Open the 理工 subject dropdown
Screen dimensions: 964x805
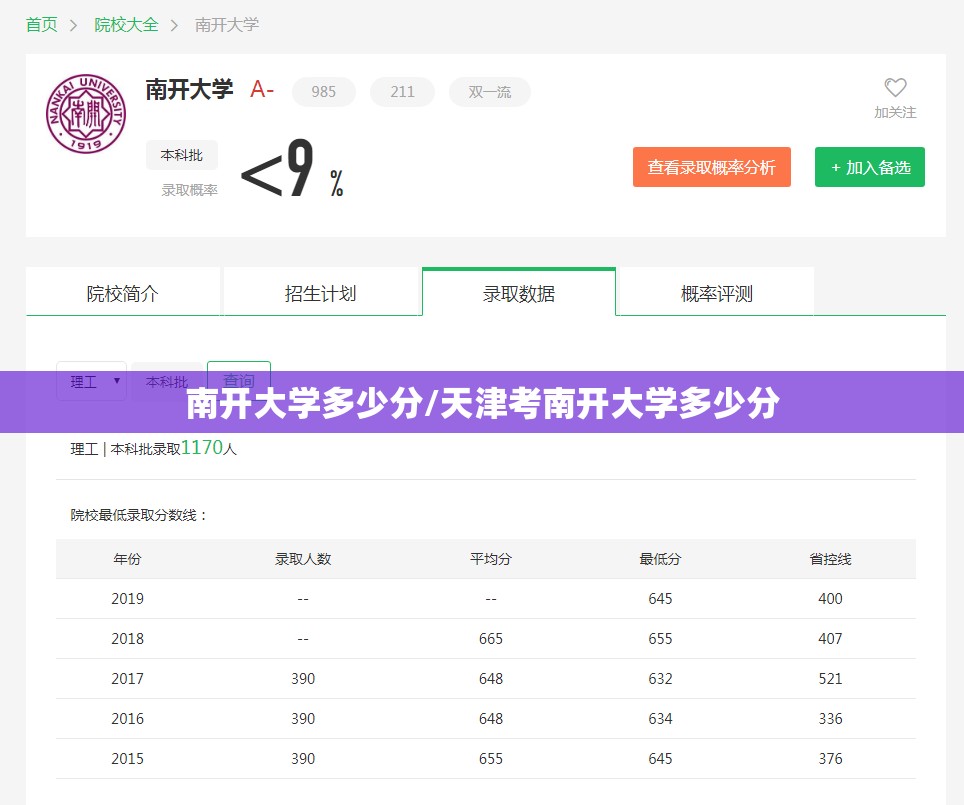[x=92, y=381]
